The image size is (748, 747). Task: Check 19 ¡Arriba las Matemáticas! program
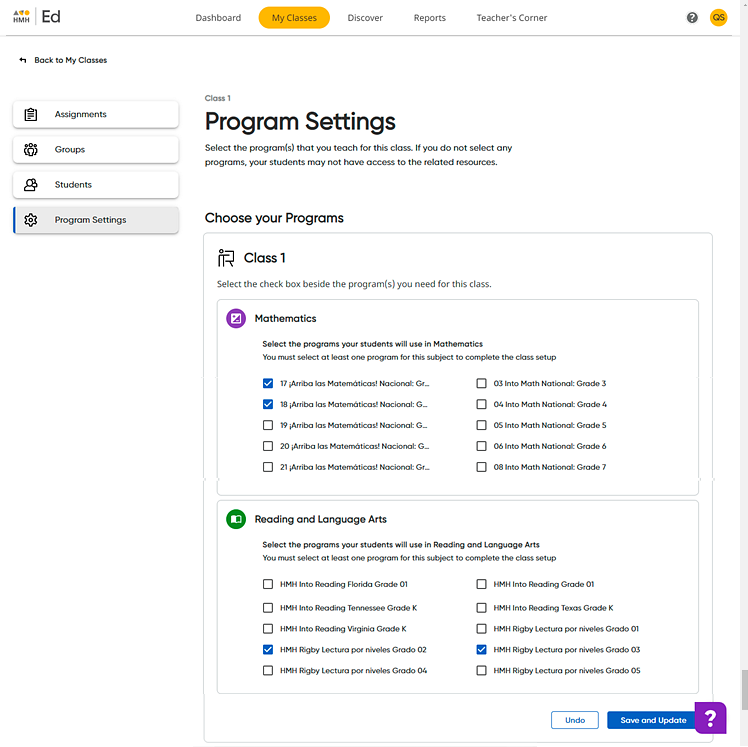click(x=268, y=425)
